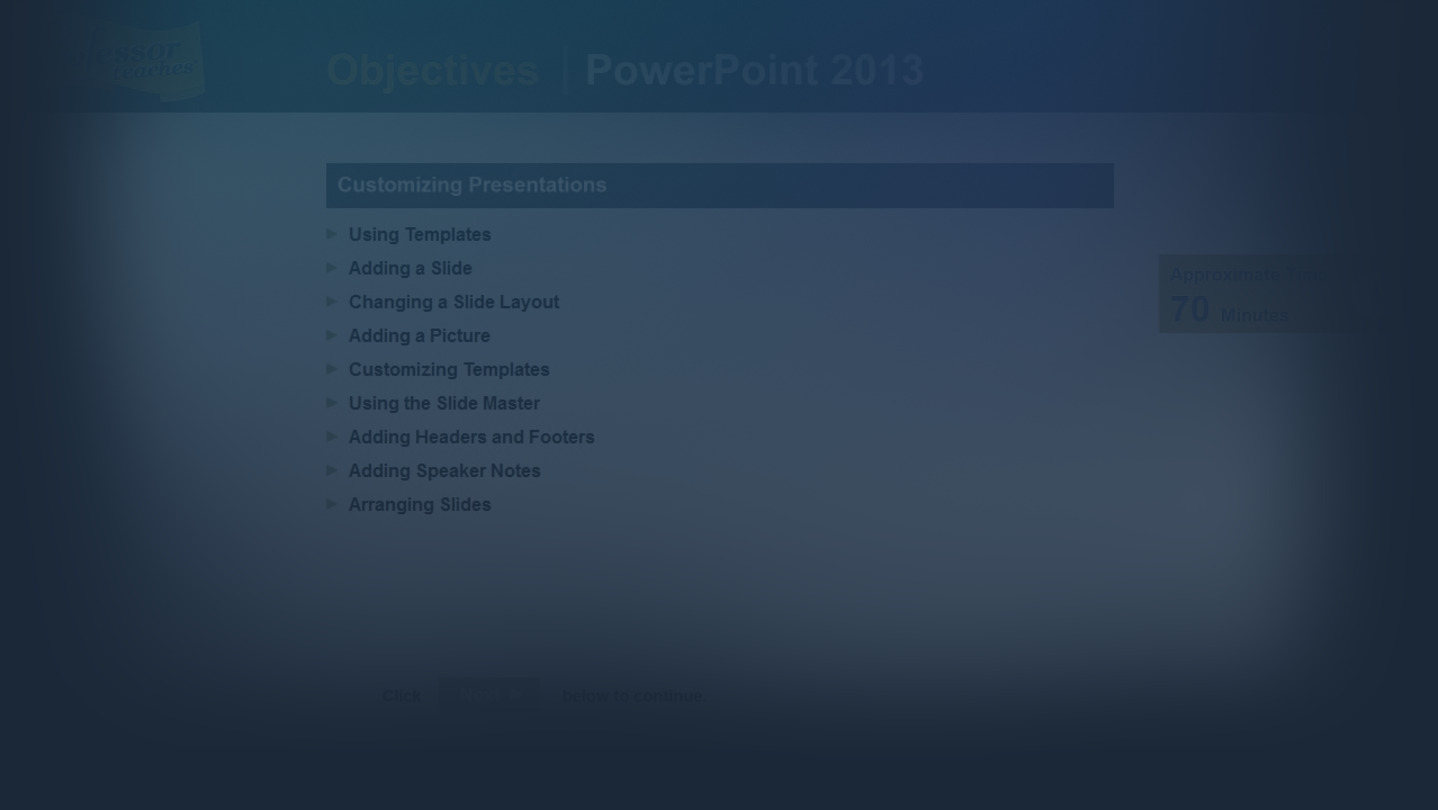Choose the Arranging Slides objective
The width and height of the screenshot is (1438, 810).
click(419, 505)
